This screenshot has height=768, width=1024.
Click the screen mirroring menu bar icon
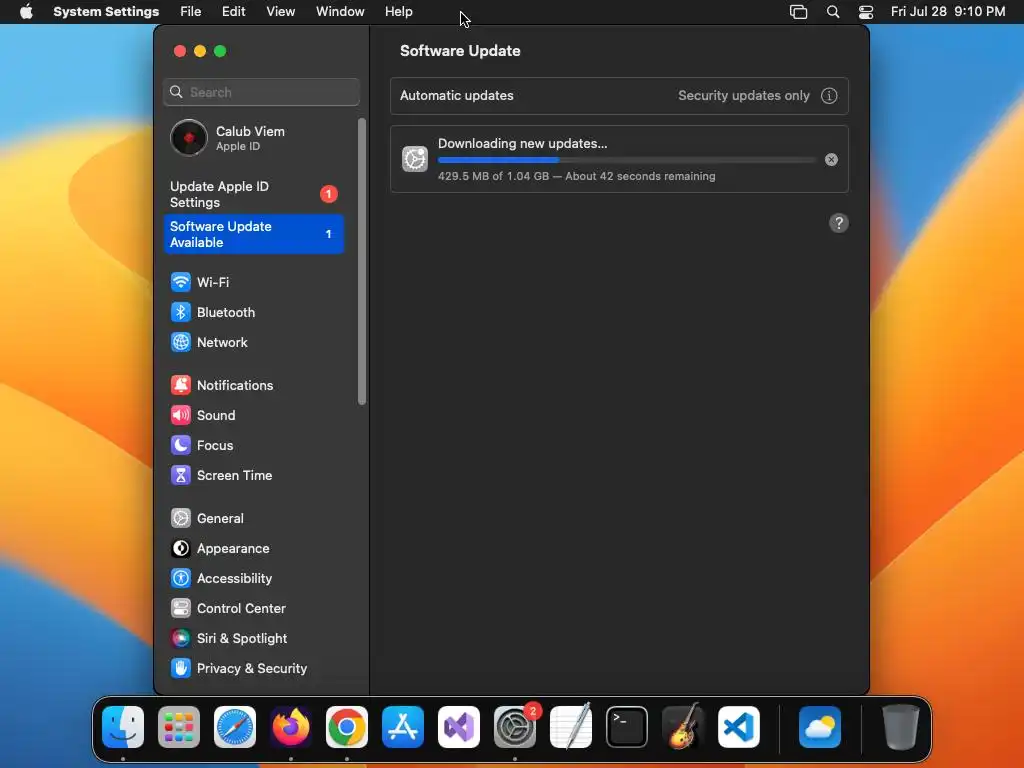798,12
